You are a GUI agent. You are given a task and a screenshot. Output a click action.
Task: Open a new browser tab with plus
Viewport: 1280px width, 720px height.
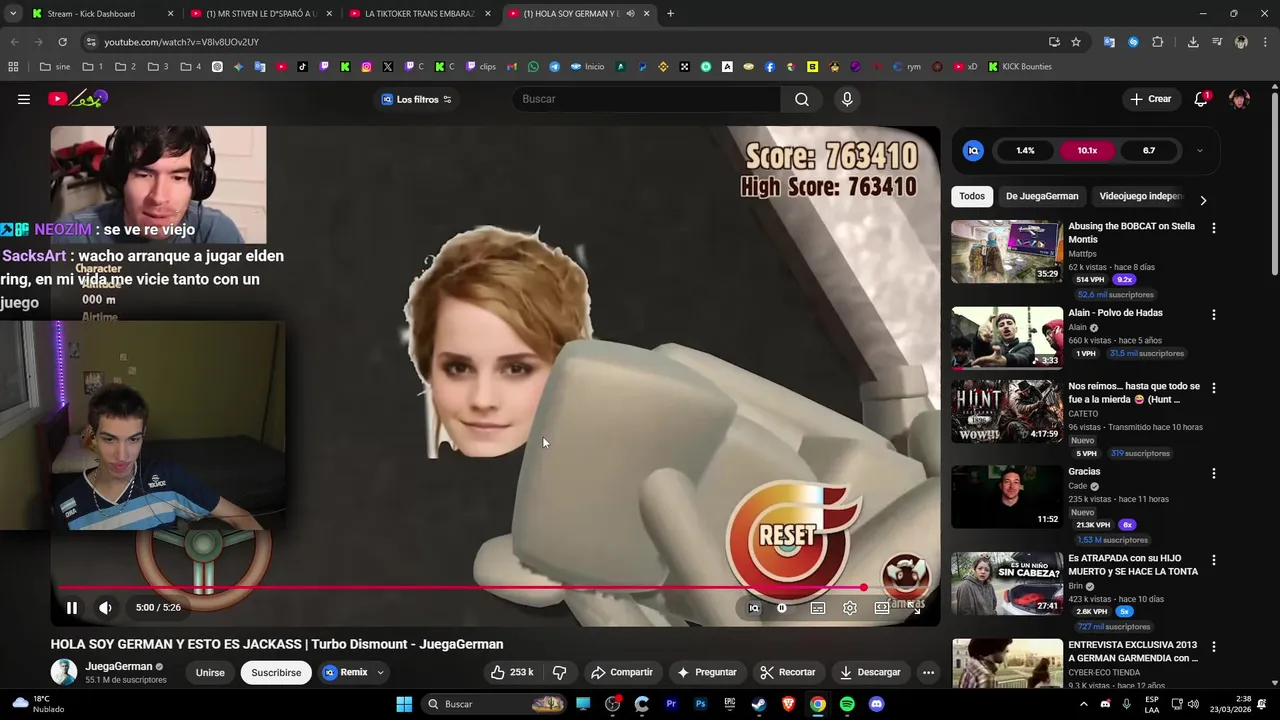click(670, 14)
